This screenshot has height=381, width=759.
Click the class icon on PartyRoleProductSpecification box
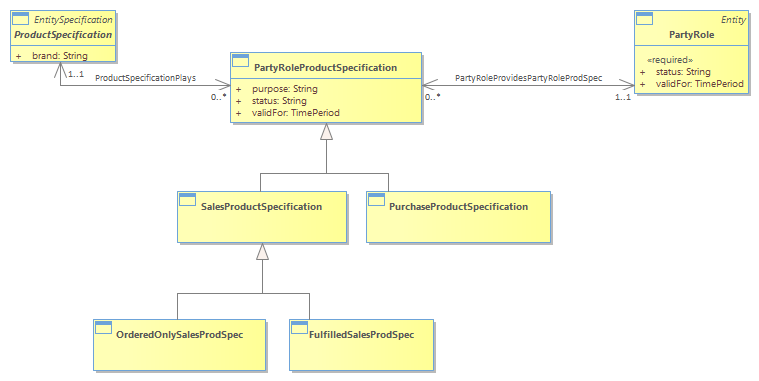coord(241,61)
